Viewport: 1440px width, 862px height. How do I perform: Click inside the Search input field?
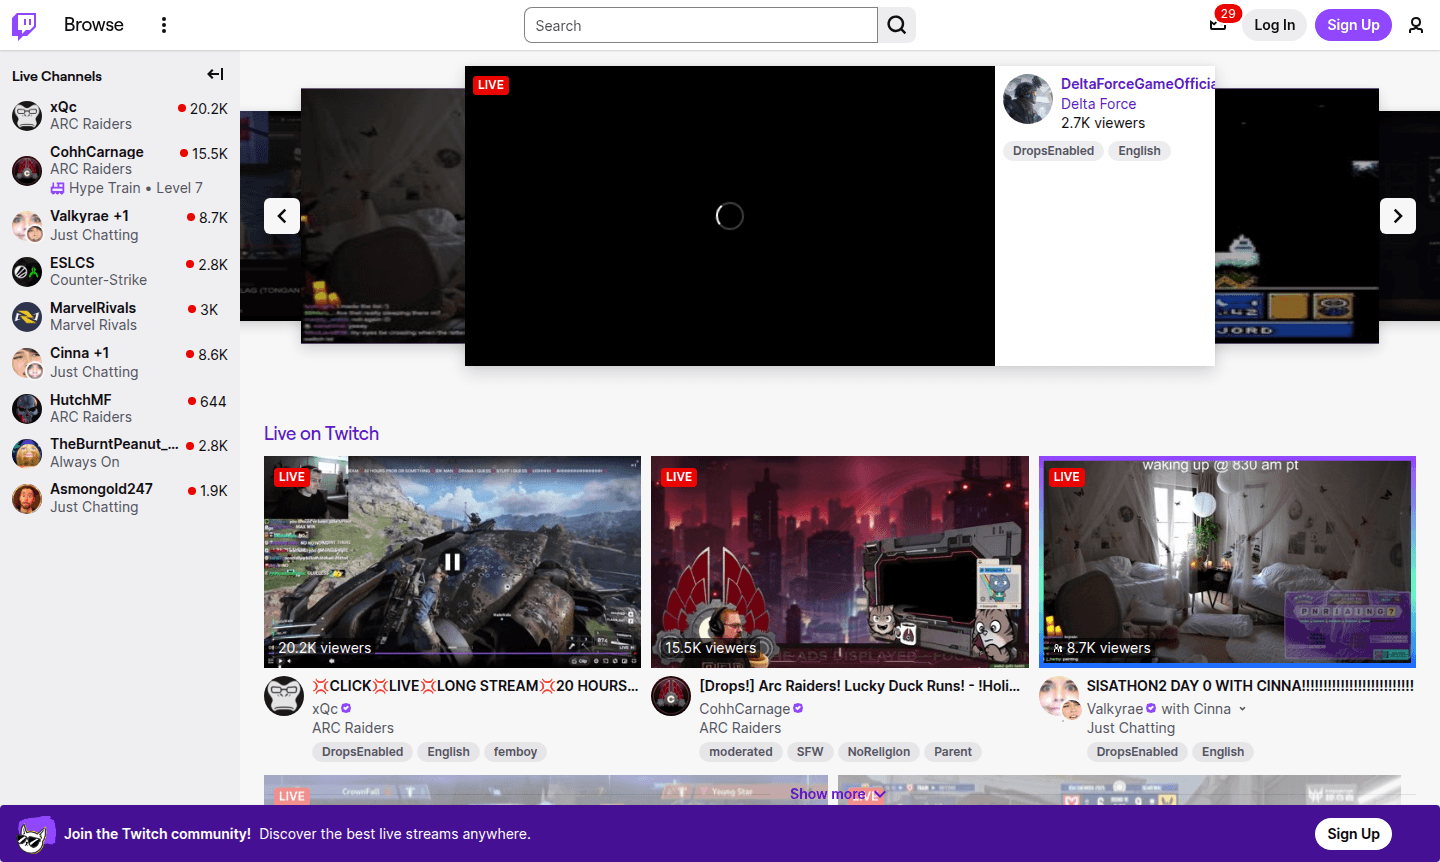[x=700, y=24]
